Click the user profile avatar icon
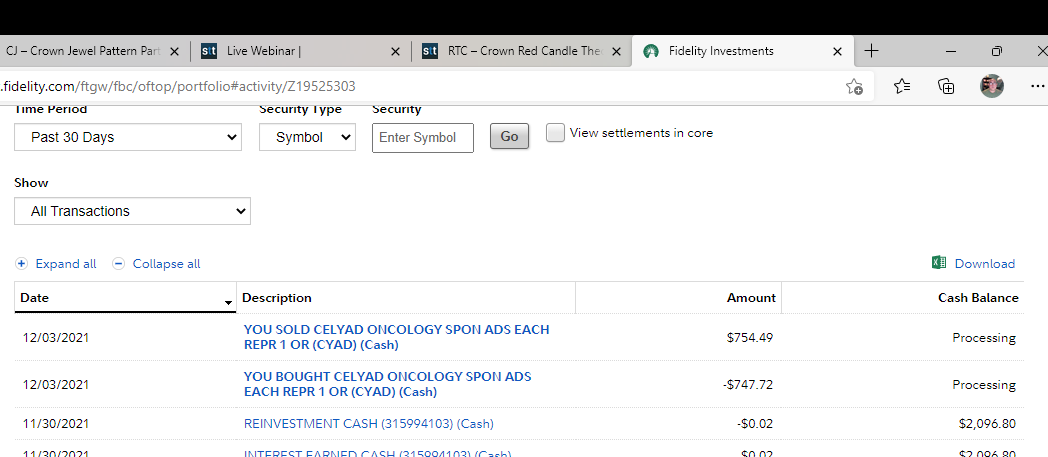 (x=992, y=86)
